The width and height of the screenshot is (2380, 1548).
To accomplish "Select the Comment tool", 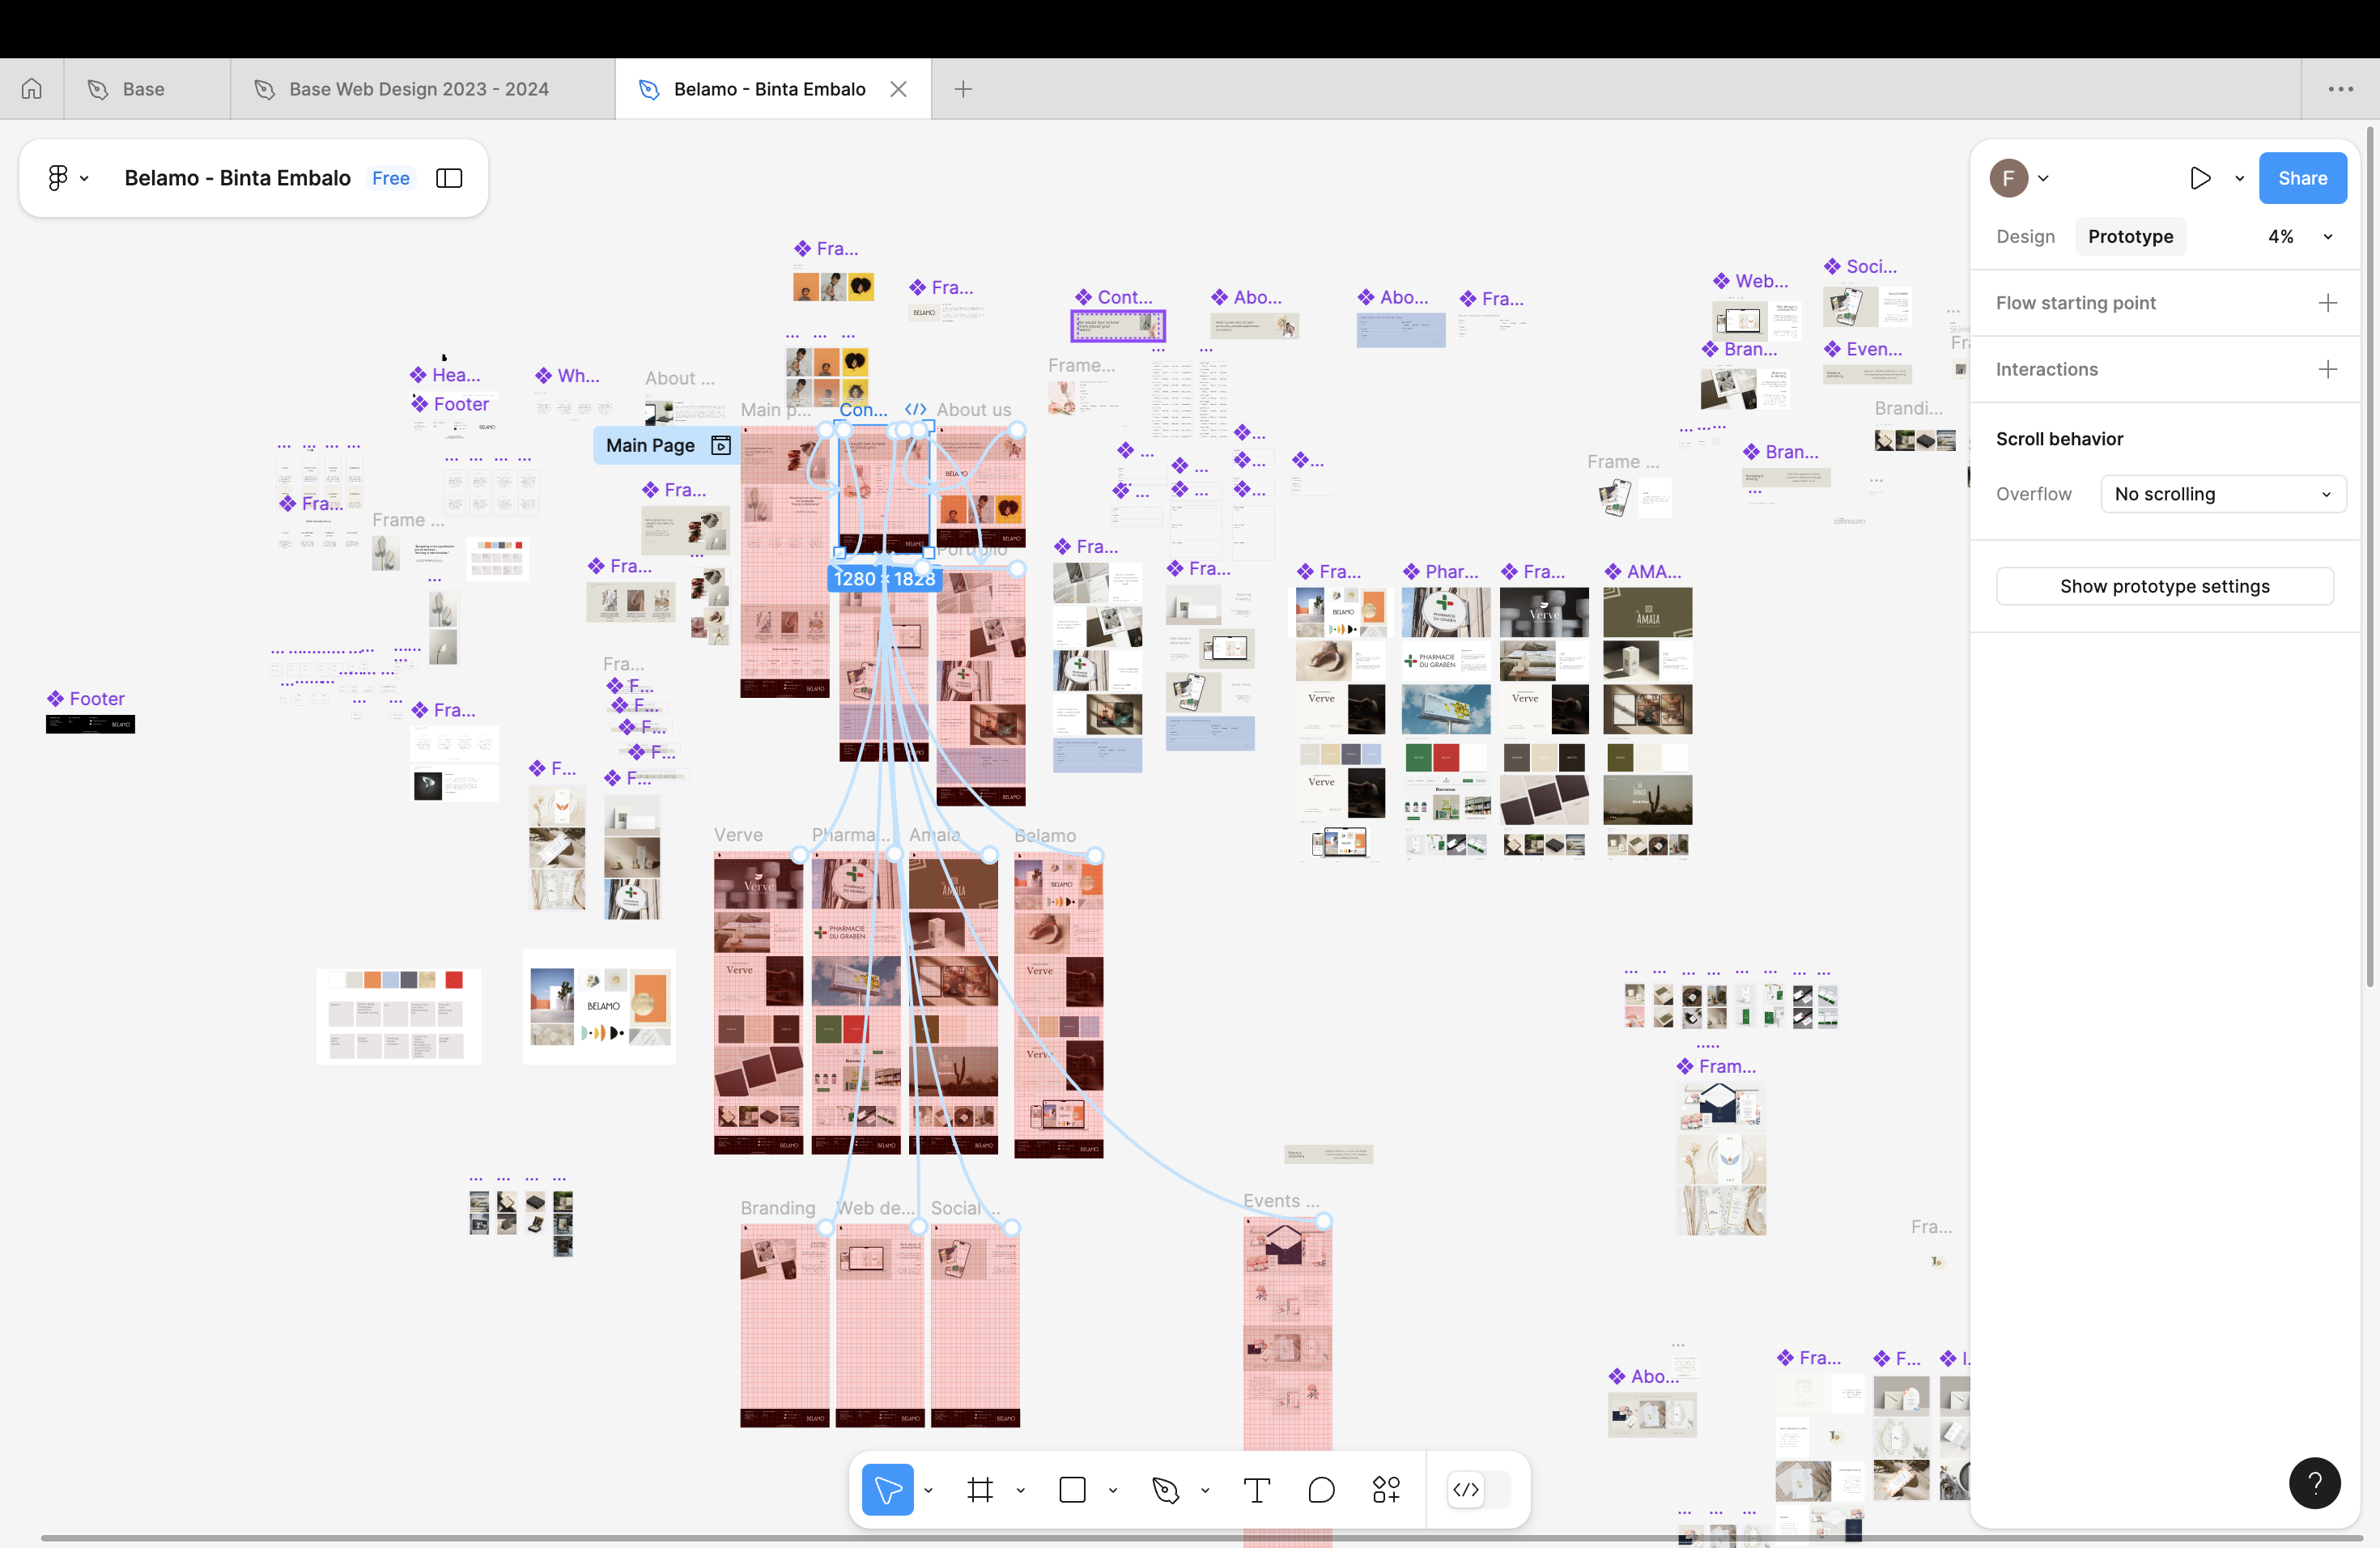I will (x=1321, y=1490).
